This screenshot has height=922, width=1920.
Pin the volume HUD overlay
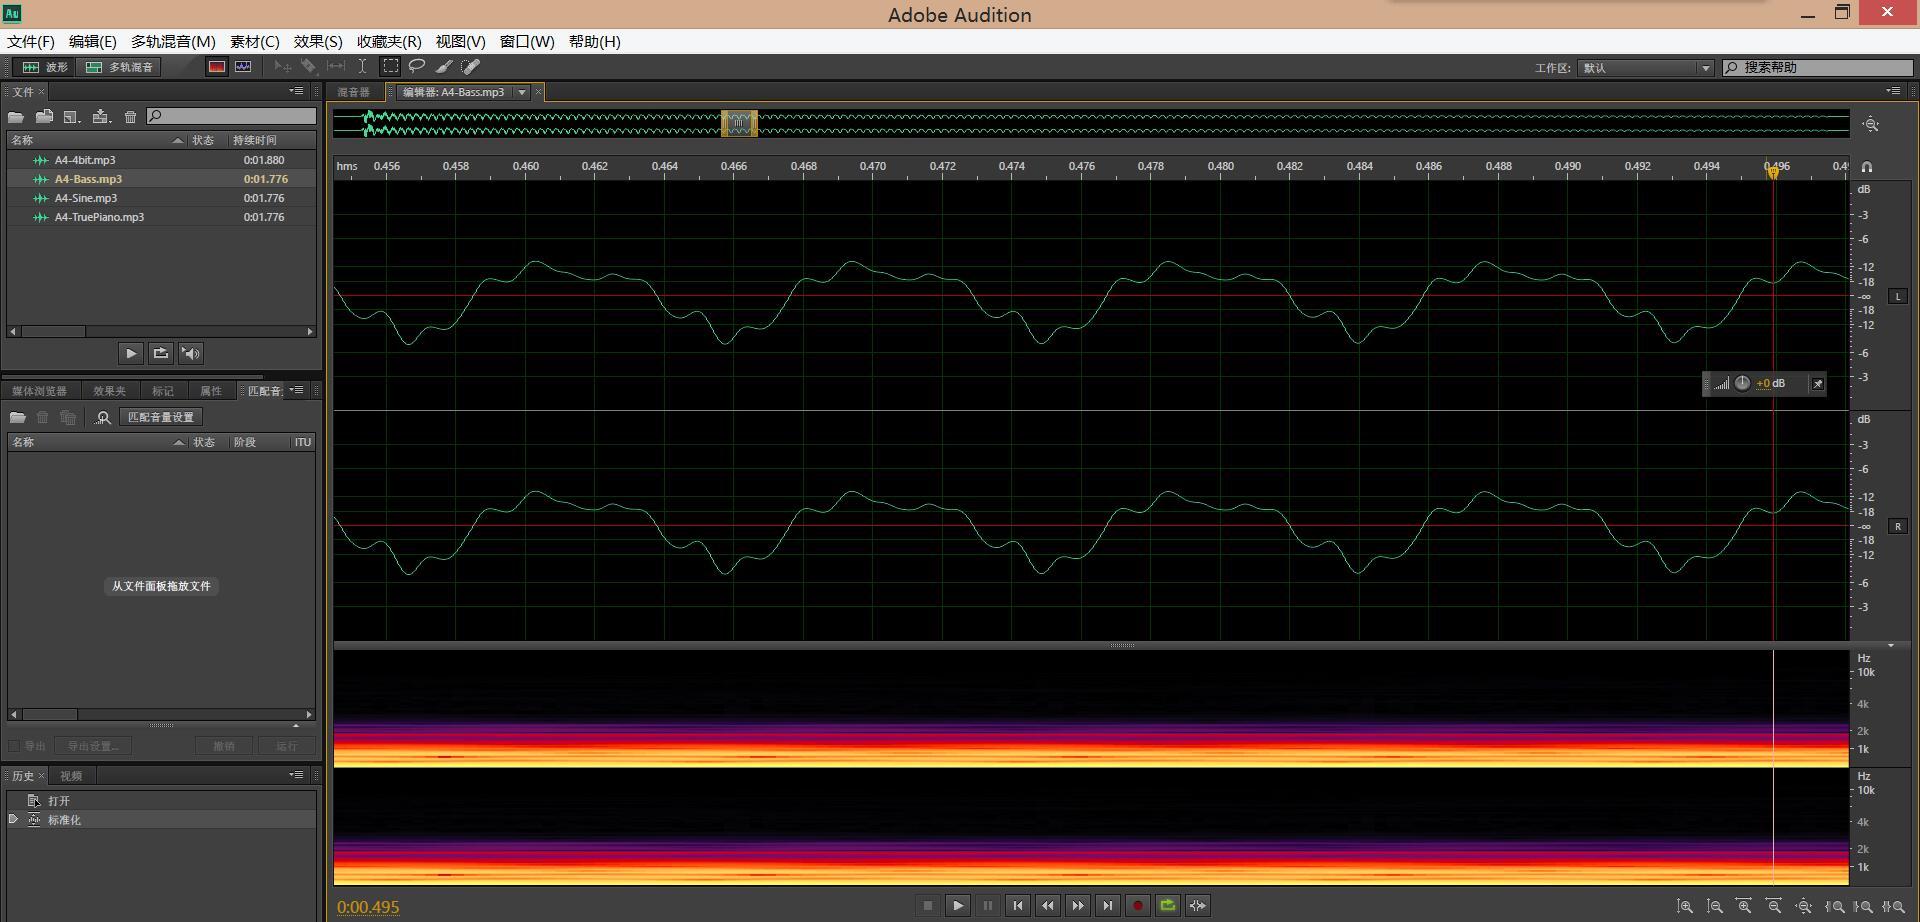[1817, 384]
